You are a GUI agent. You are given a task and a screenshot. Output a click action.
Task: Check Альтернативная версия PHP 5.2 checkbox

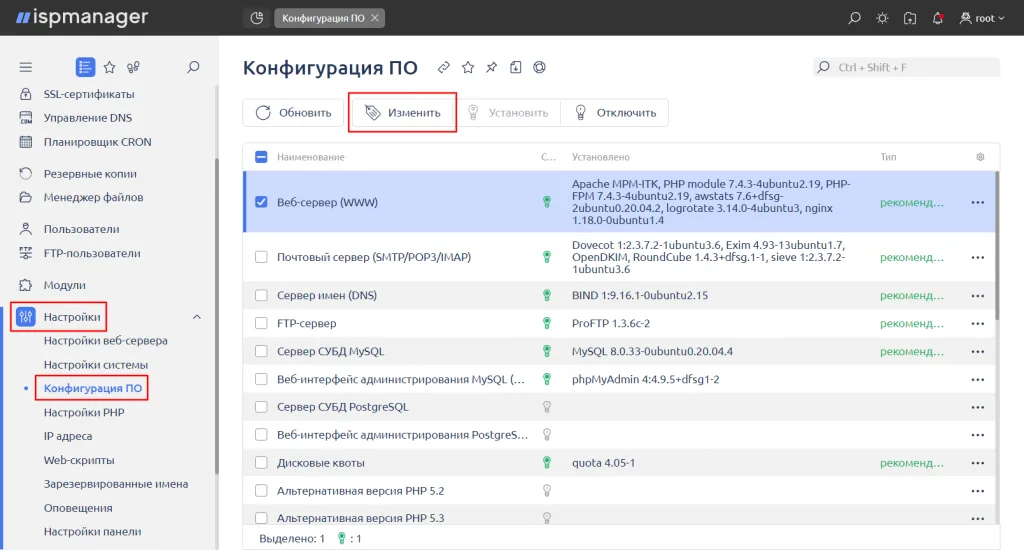point(261,491)
